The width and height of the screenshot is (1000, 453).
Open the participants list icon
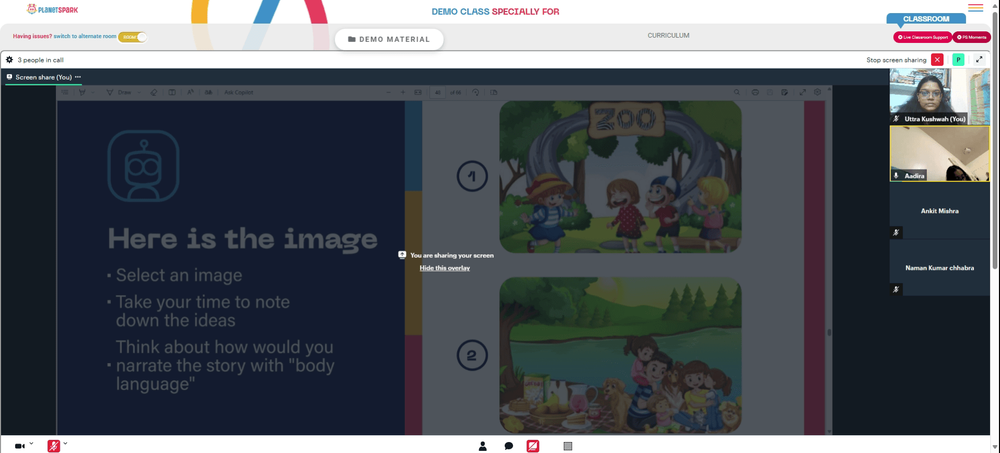click(483, 446)
